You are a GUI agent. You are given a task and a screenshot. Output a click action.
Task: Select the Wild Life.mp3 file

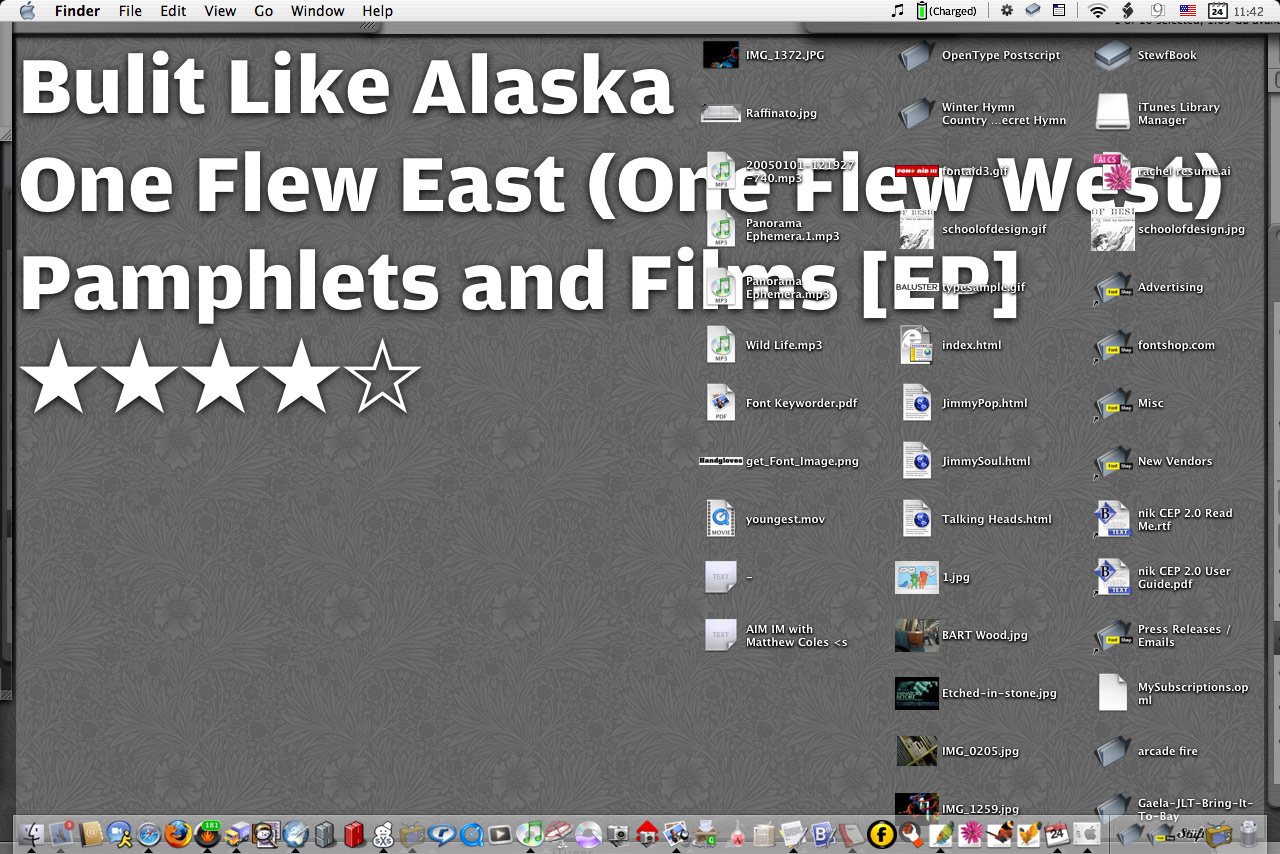(x=720, y=345)
